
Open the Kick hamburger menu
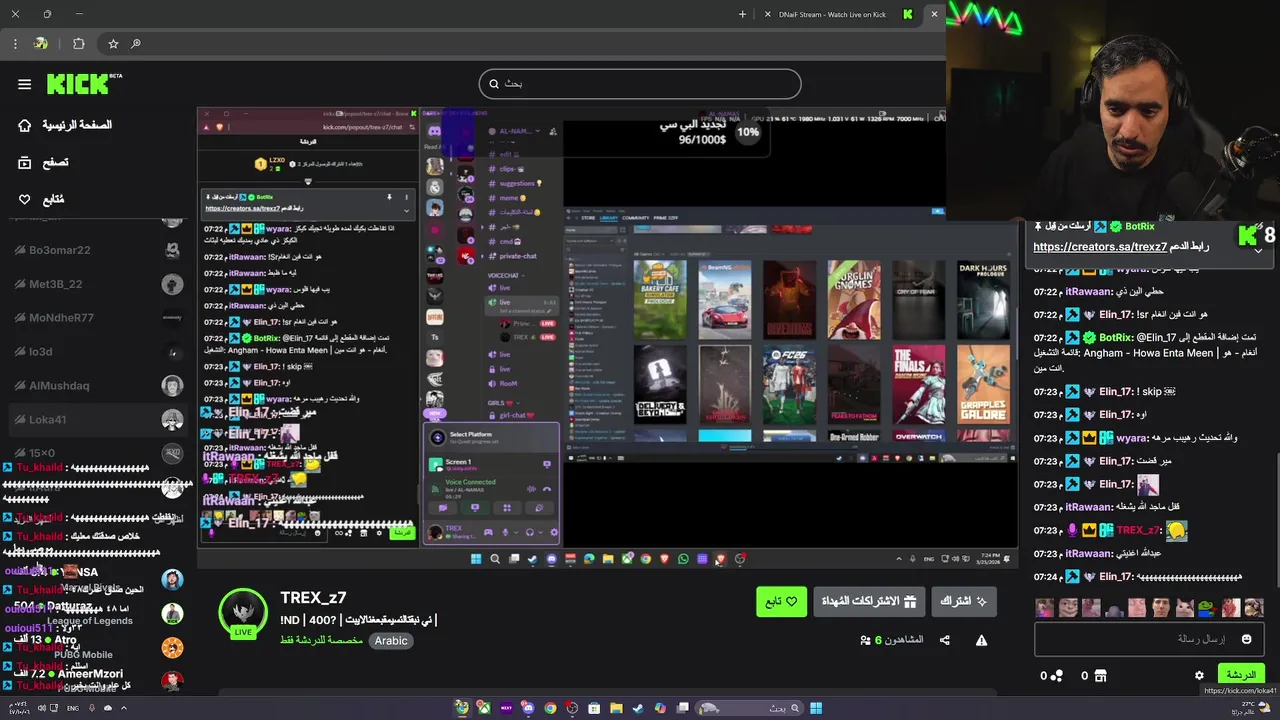(x=24, y=84)
